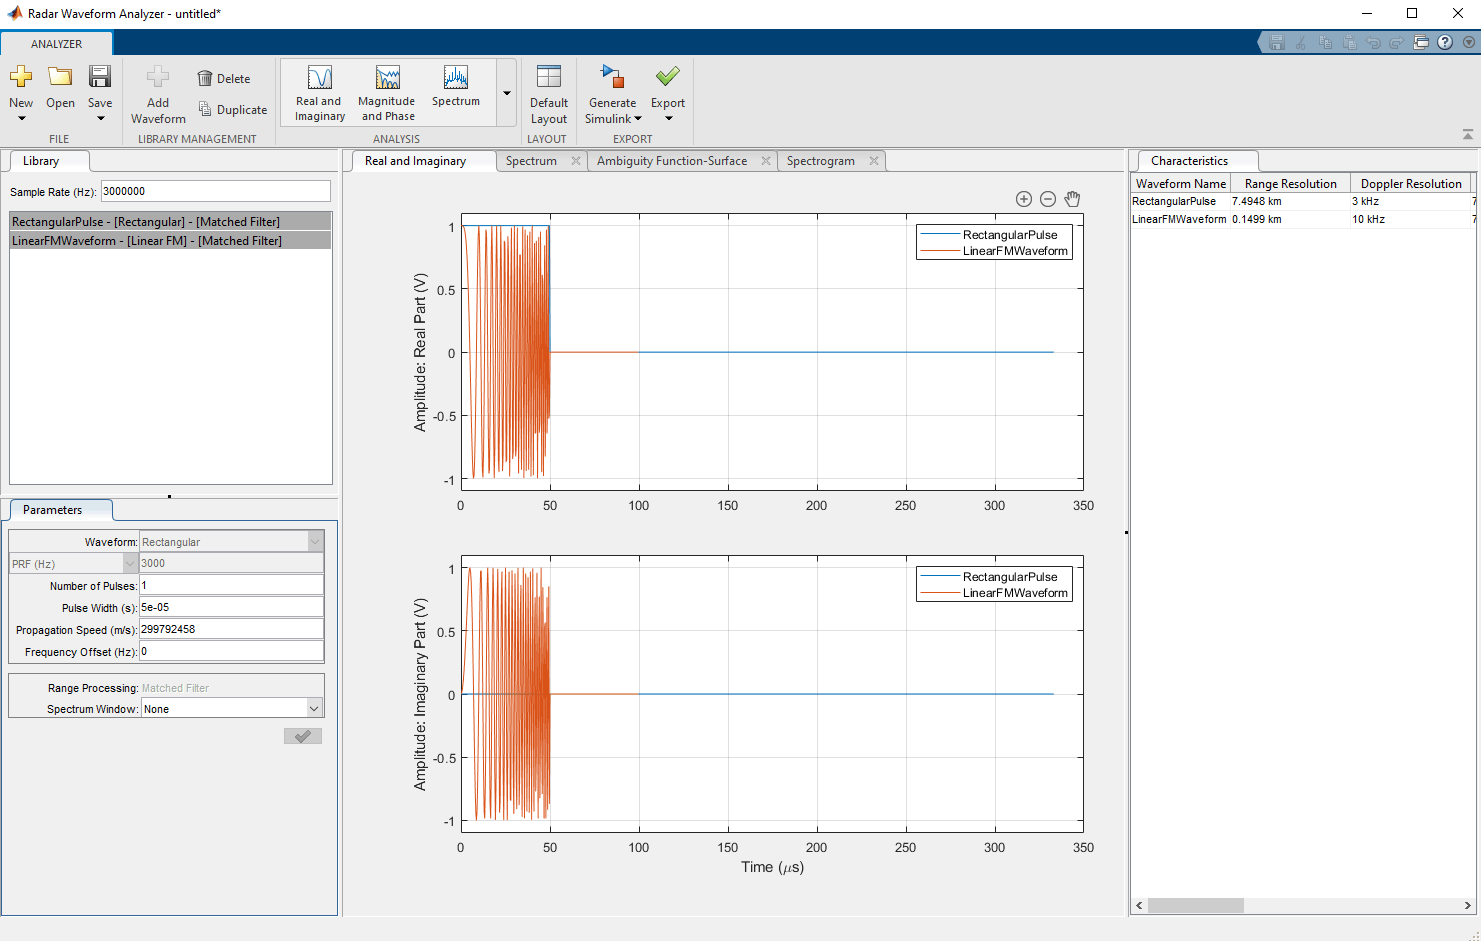Open the New file dropdown arrow

click(x=21, y=118)
